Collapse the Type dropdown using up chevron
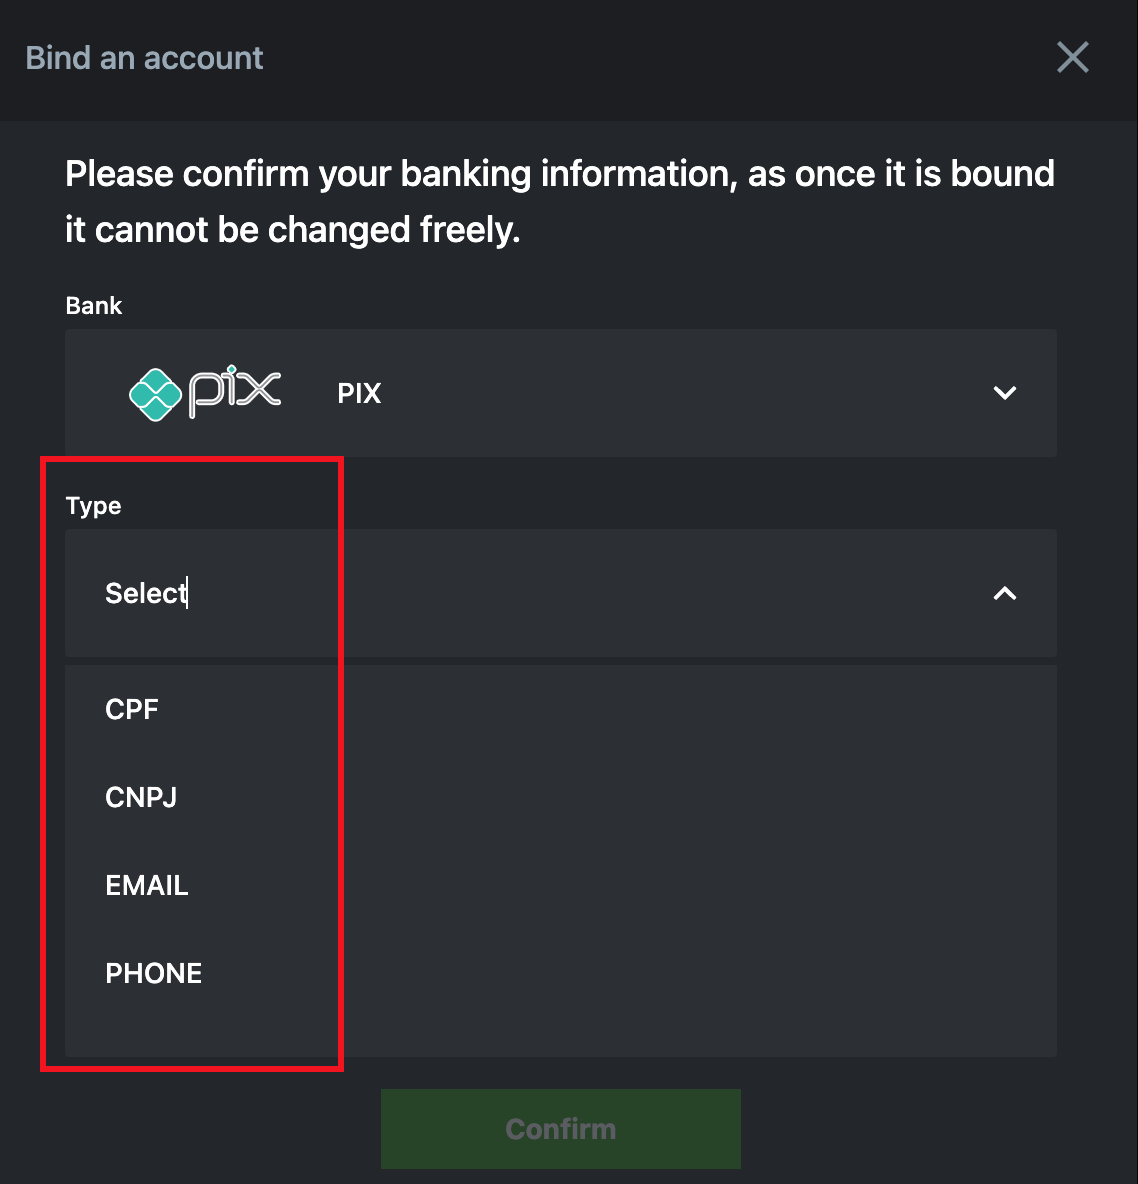1138x1184 pixels. [1004, 593]
